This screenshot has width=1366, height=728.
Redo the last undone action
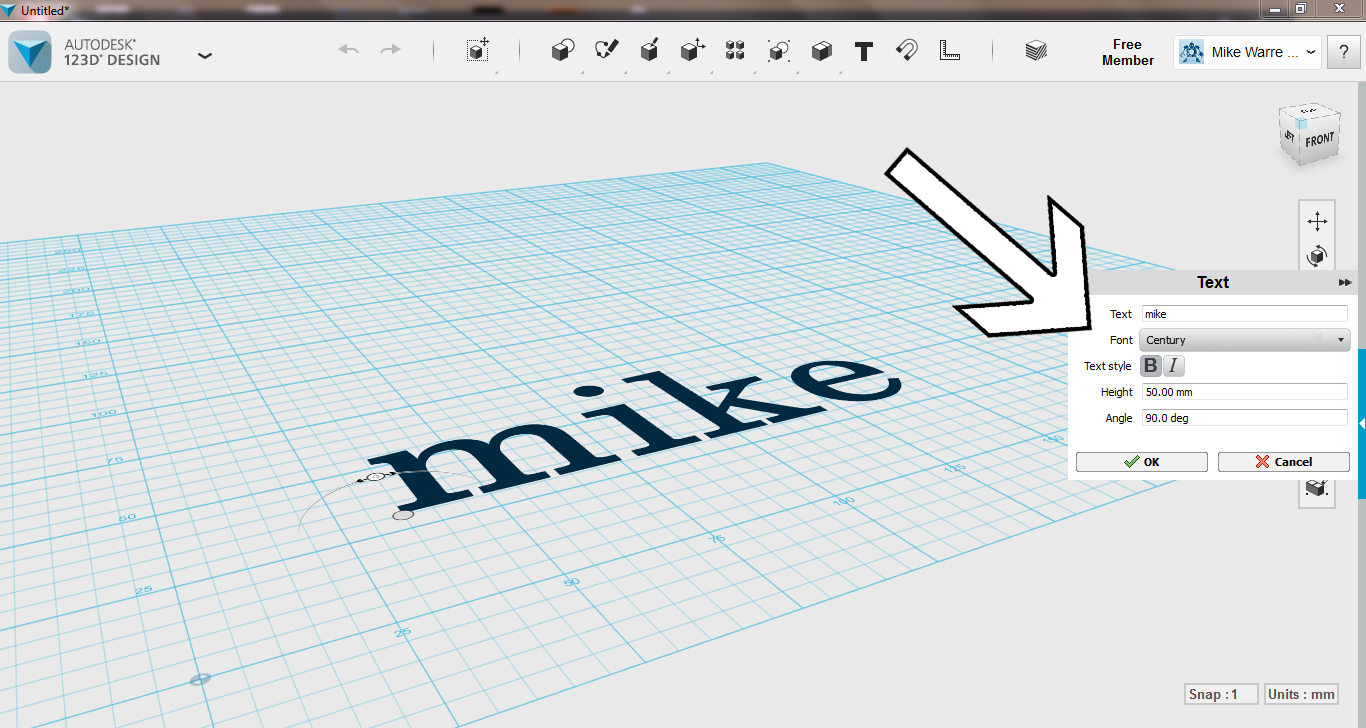click(x=391, y=50)
